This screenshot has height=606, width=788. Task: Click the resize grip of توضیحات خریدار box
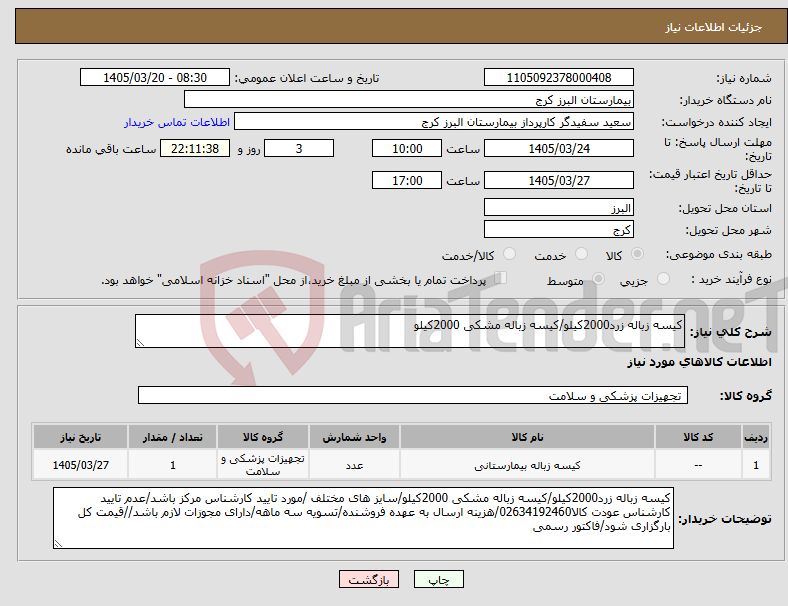click(x=58, y=544)
